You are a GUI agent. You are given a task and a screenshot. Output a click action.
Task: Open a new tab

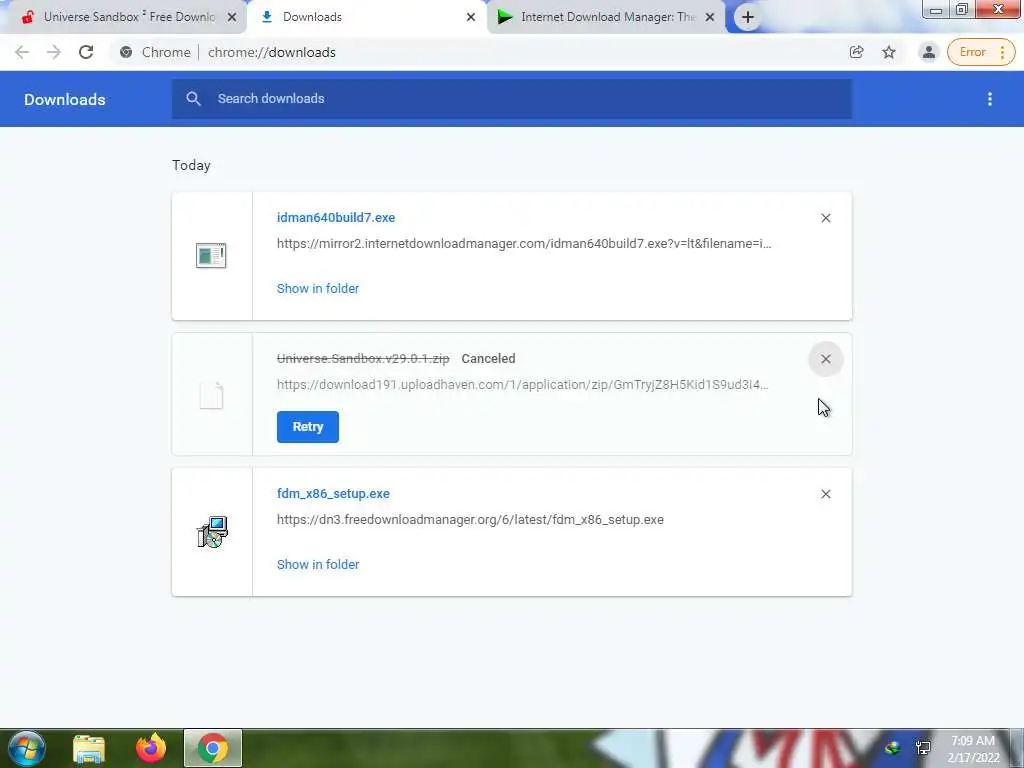[x=748, y=18]
